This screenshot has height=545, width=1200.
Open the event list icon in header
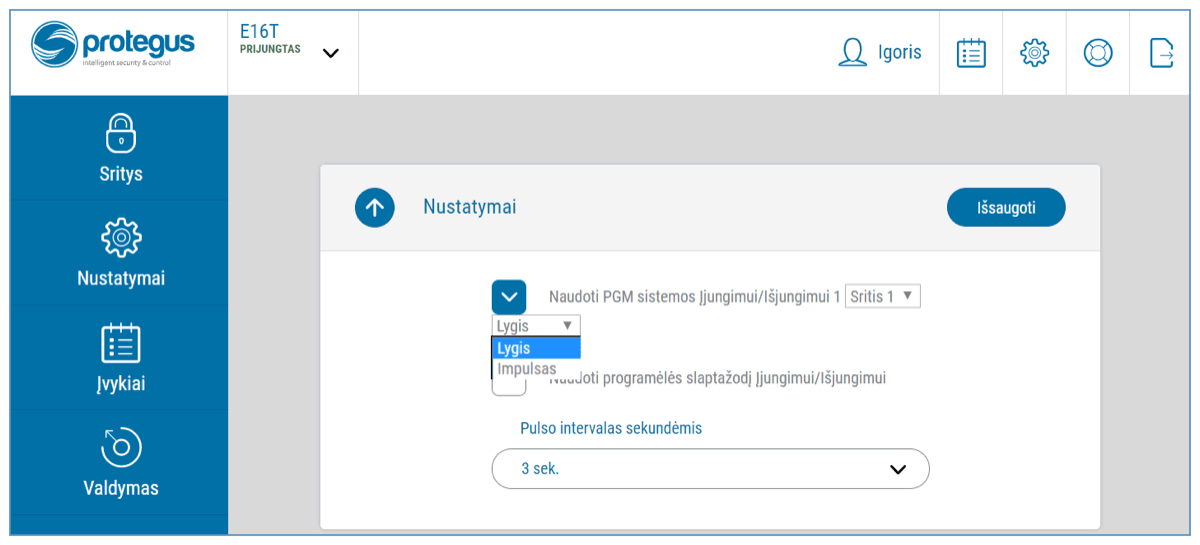point(971,52)
